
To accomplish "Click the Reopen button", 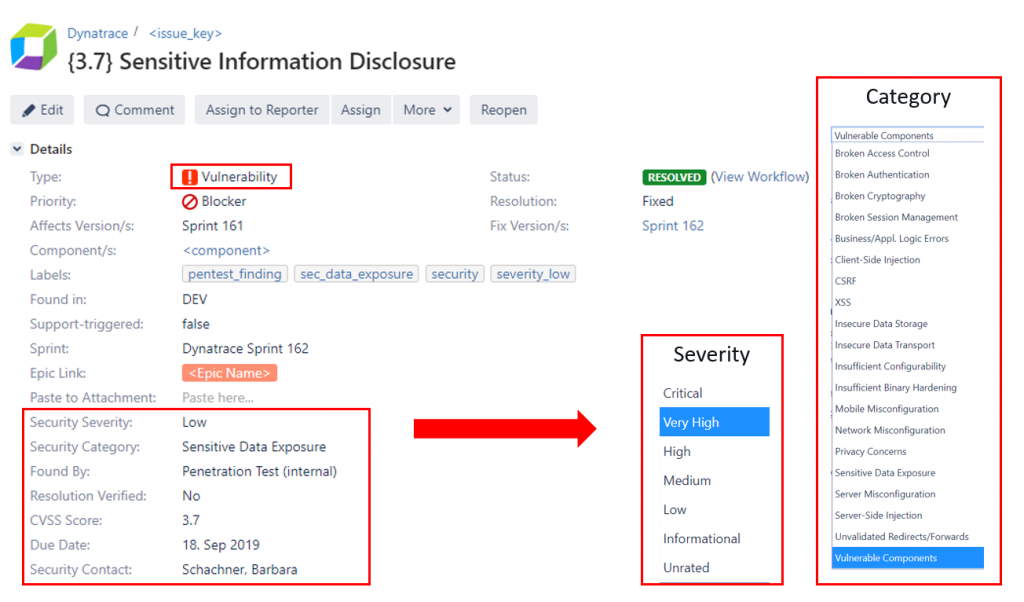I will click(503, 110).
